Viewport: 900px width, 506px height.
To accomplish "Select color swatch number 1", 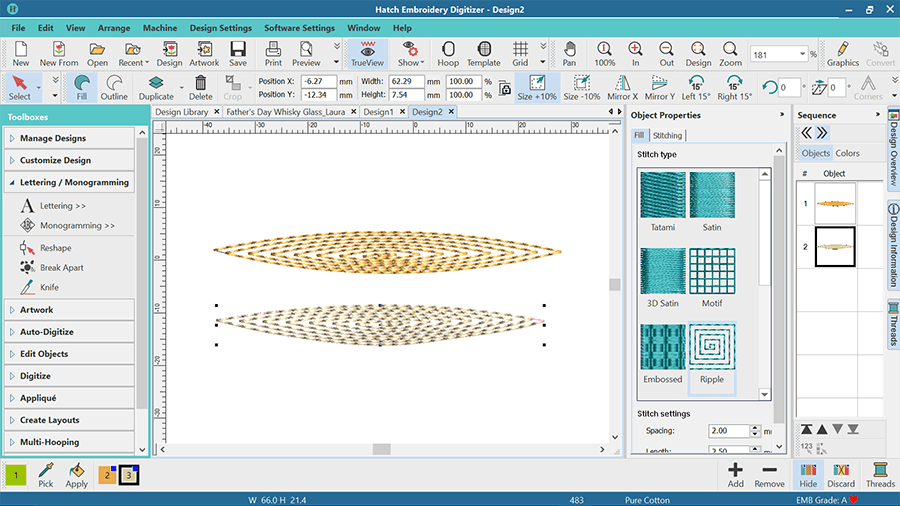I will point(16,475).
